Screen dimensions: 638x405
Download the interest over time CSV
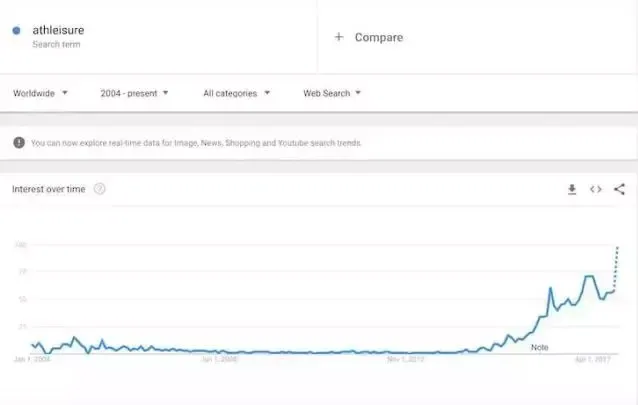coord(572,189)
